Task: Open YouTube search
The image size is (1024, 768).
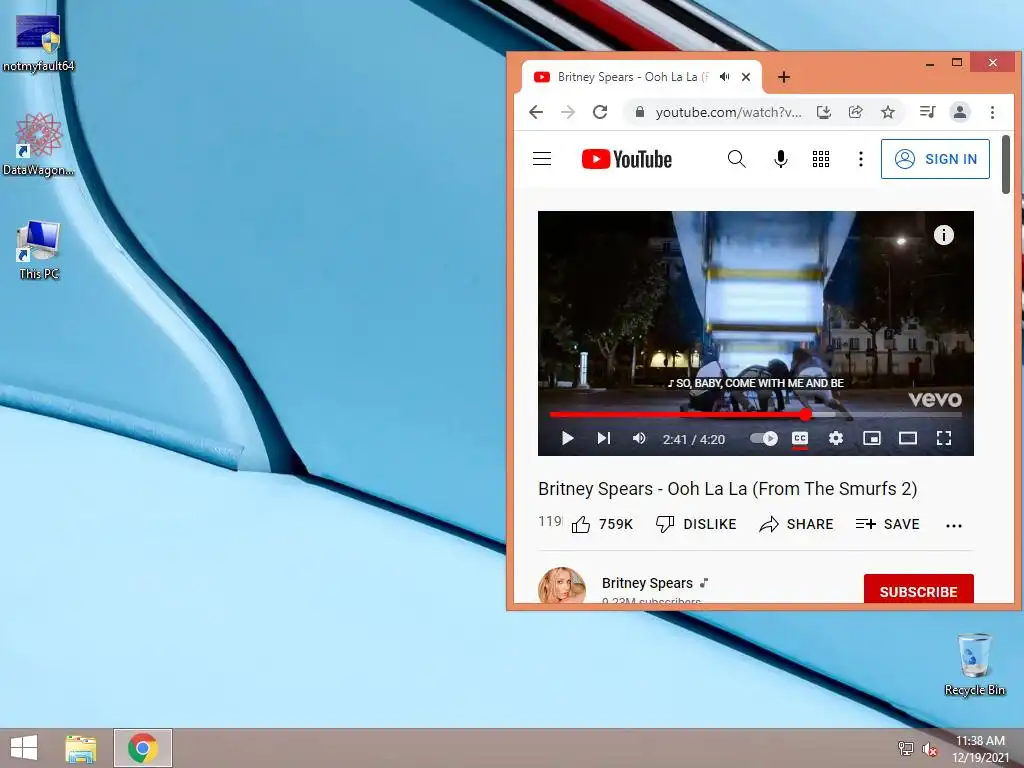Action: tap(737, 159)
